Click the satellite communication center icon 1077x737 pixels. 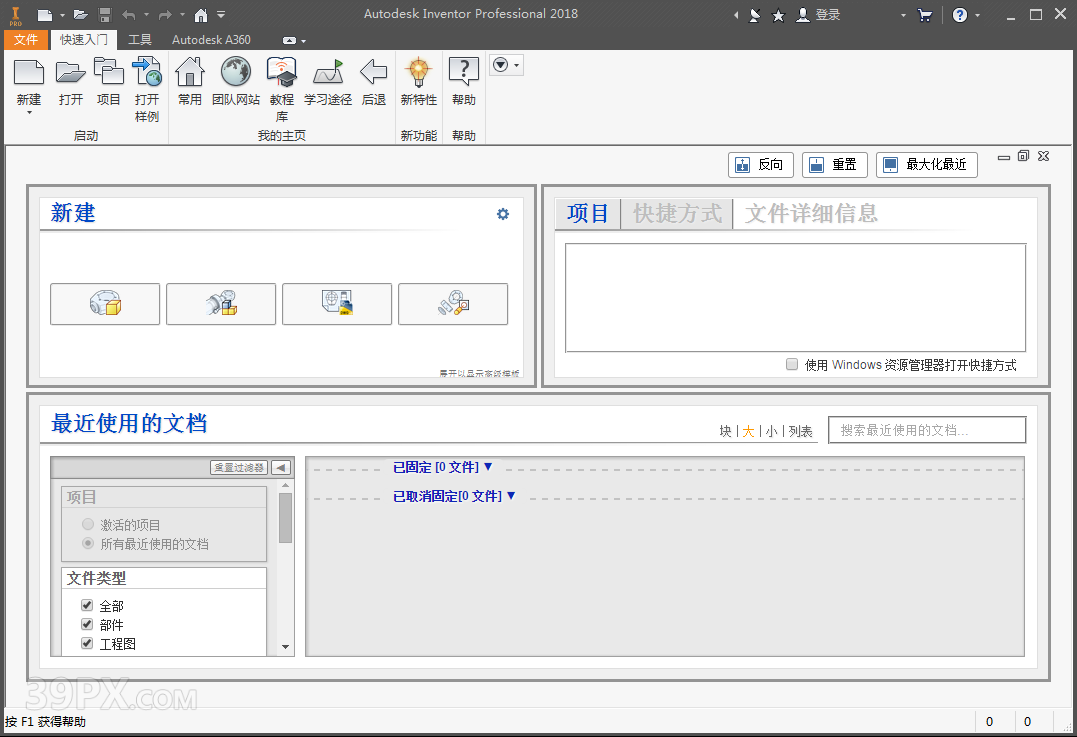point(754,15)
